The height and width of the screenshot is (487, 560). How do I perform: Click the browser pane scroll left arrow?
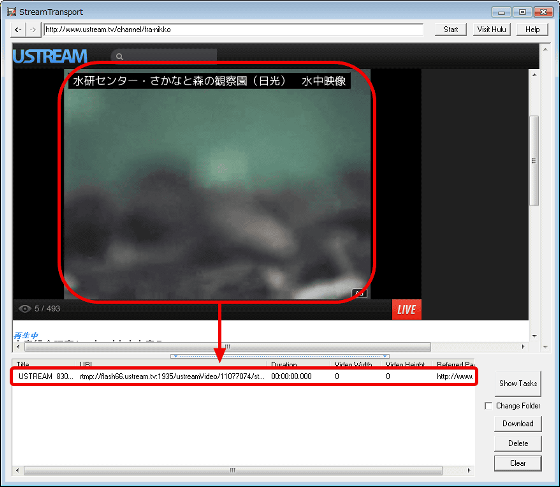tap(18, 346)
